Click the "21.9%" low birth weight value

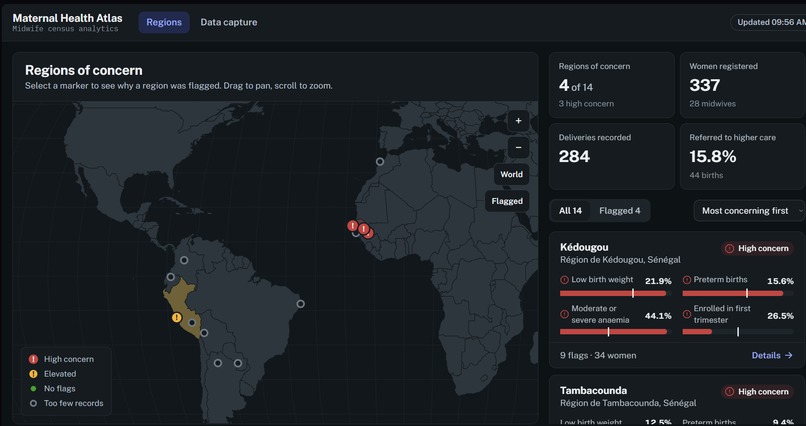(x=658, y=281)
